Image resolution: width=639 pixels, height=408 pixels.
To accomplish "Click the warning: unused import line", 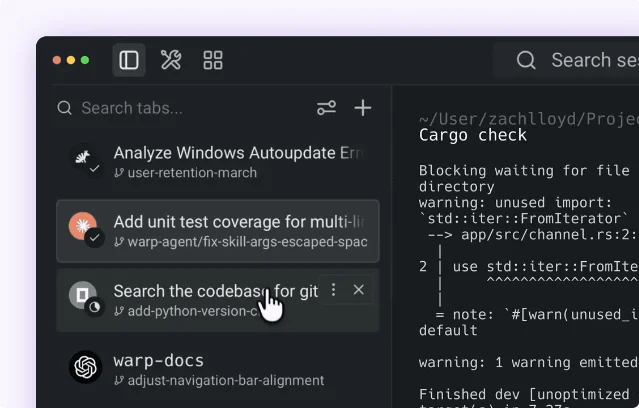I will pos(516,203).
